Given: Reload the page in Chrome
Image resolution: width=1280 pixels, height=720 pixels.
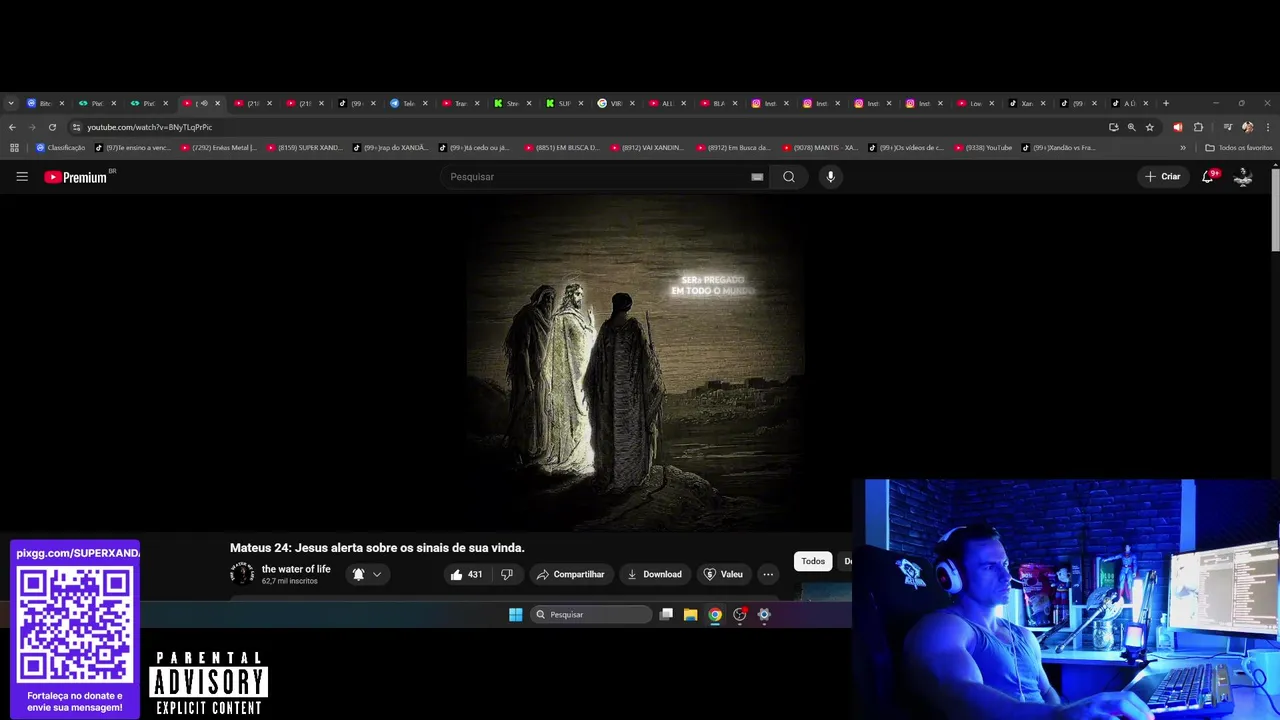Looking at the screenshot, I should 52,127.
